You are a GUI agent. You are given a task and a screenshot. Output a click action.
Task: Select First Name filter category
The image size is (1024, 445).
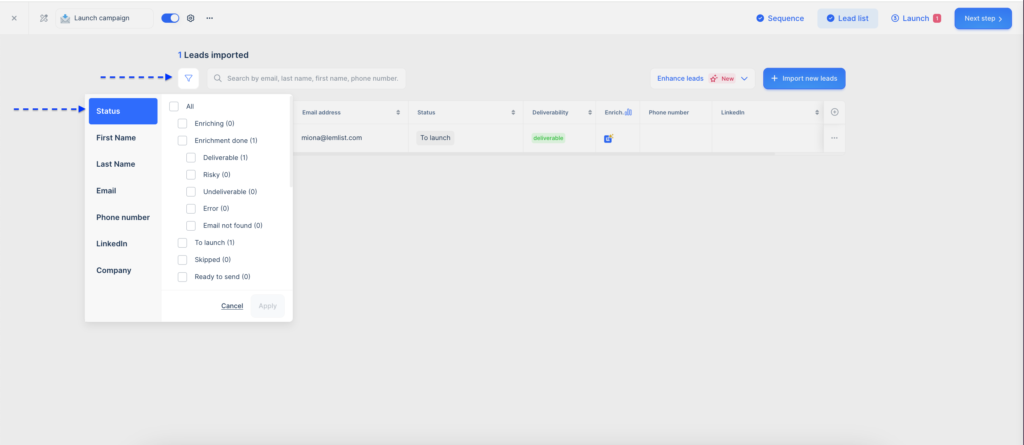click(x=116, y=138)
